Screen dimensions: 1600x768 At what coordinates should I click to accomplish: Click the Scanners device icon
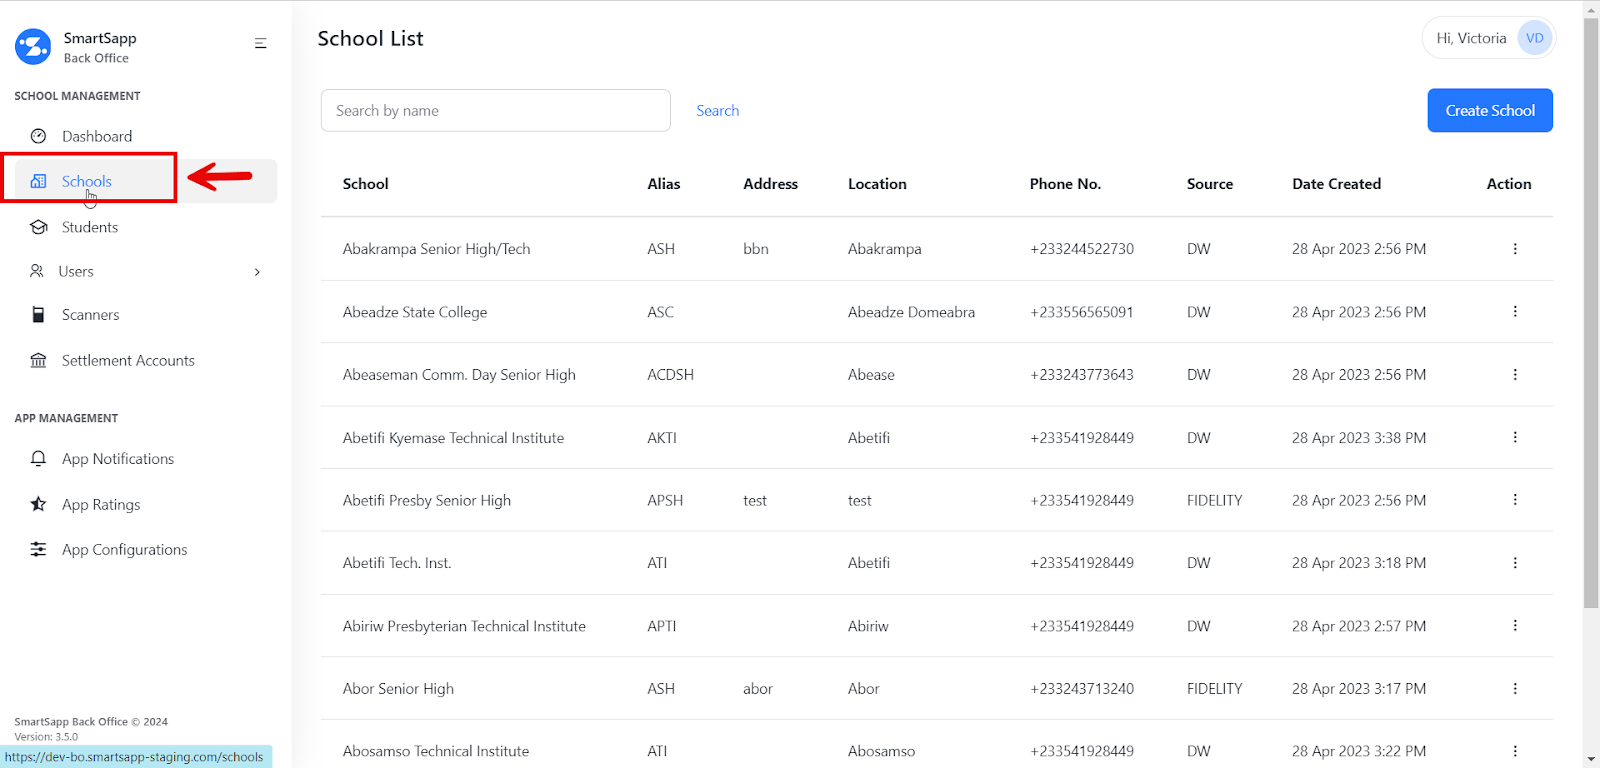(38, 314)
